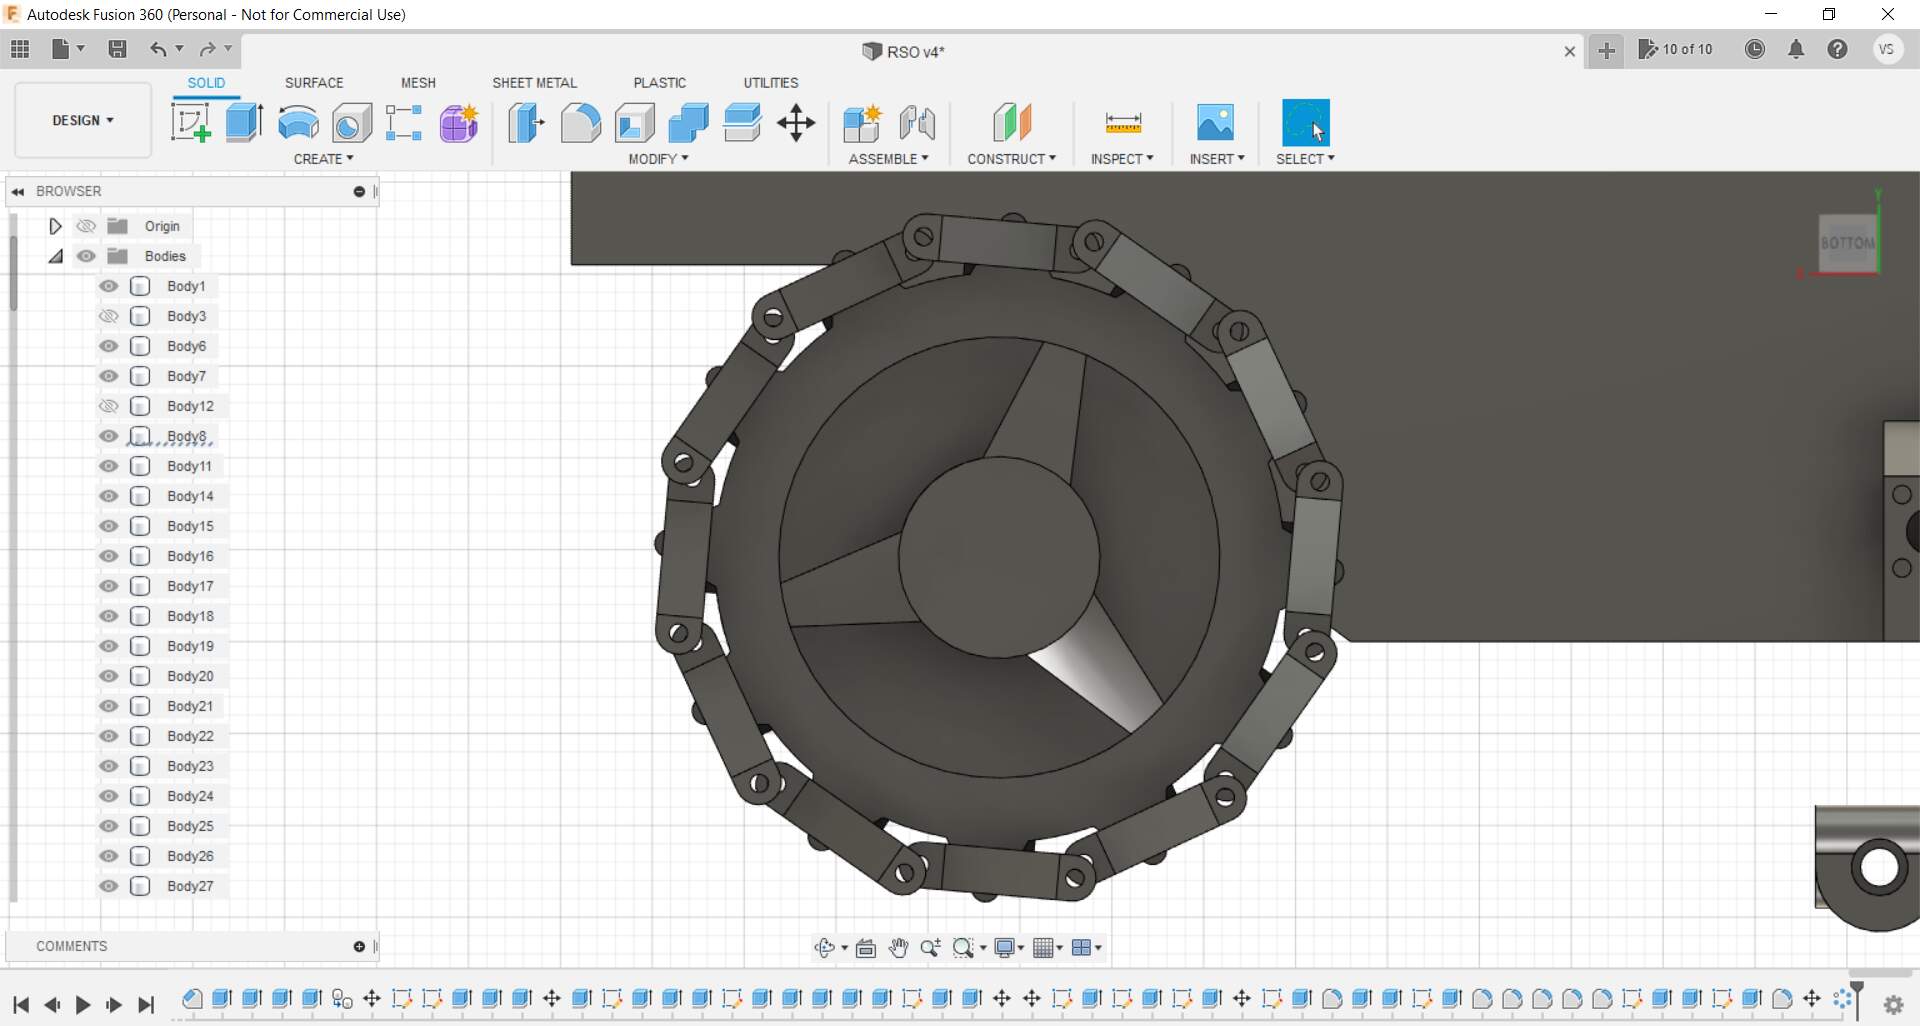Open the SHEET METAL tab
Viewport: 1920px width, 1026px height.
[x=534, y=83]
